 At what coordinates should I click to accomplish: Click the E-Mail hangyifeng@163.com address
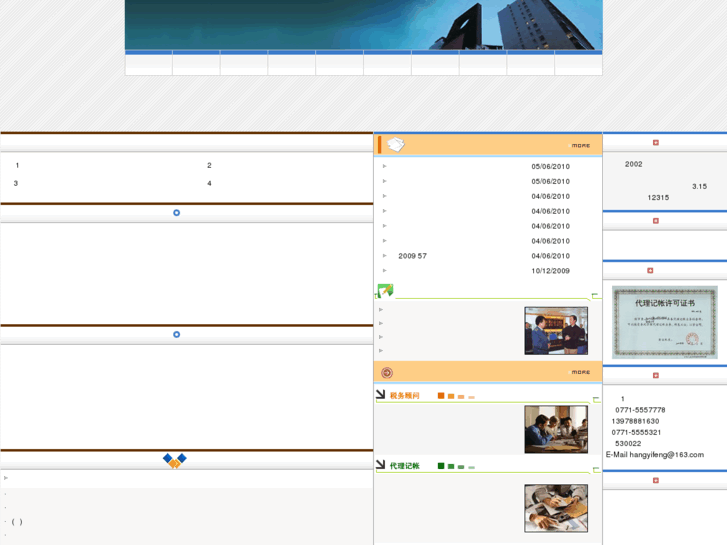click(655, 455)
